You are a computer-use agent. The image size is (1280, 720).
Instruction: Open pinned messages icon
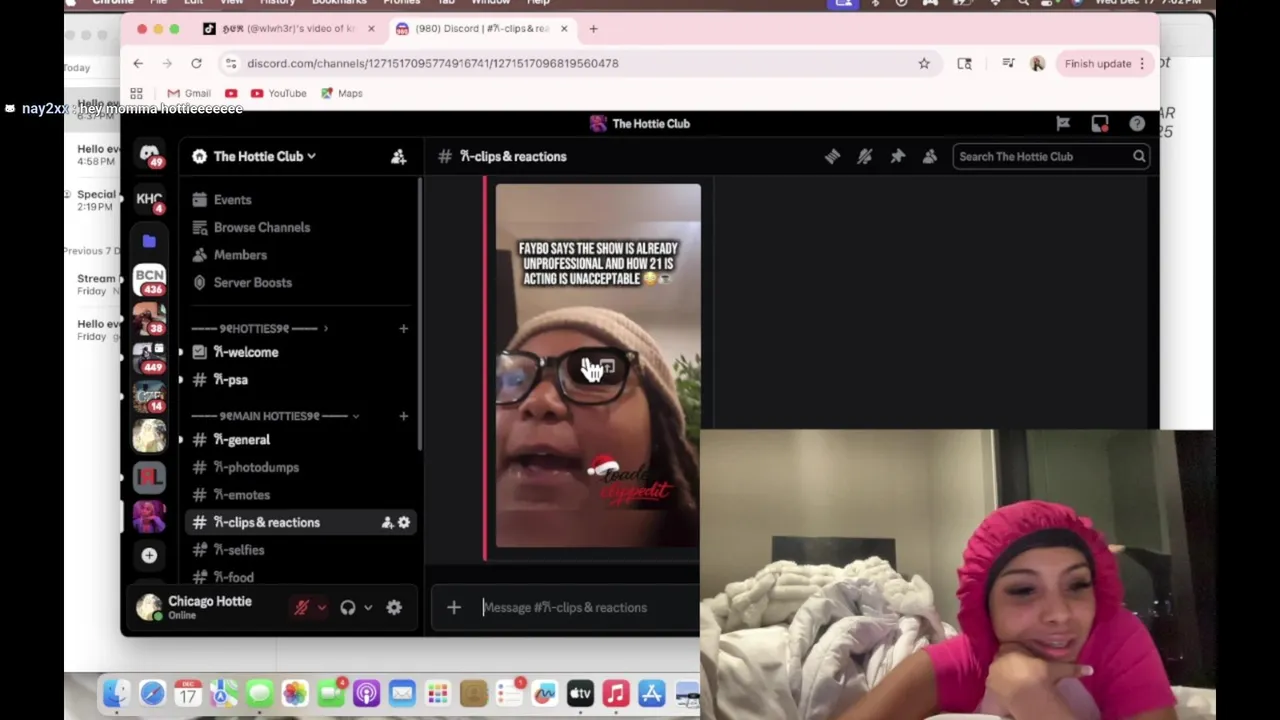(898, 156)
